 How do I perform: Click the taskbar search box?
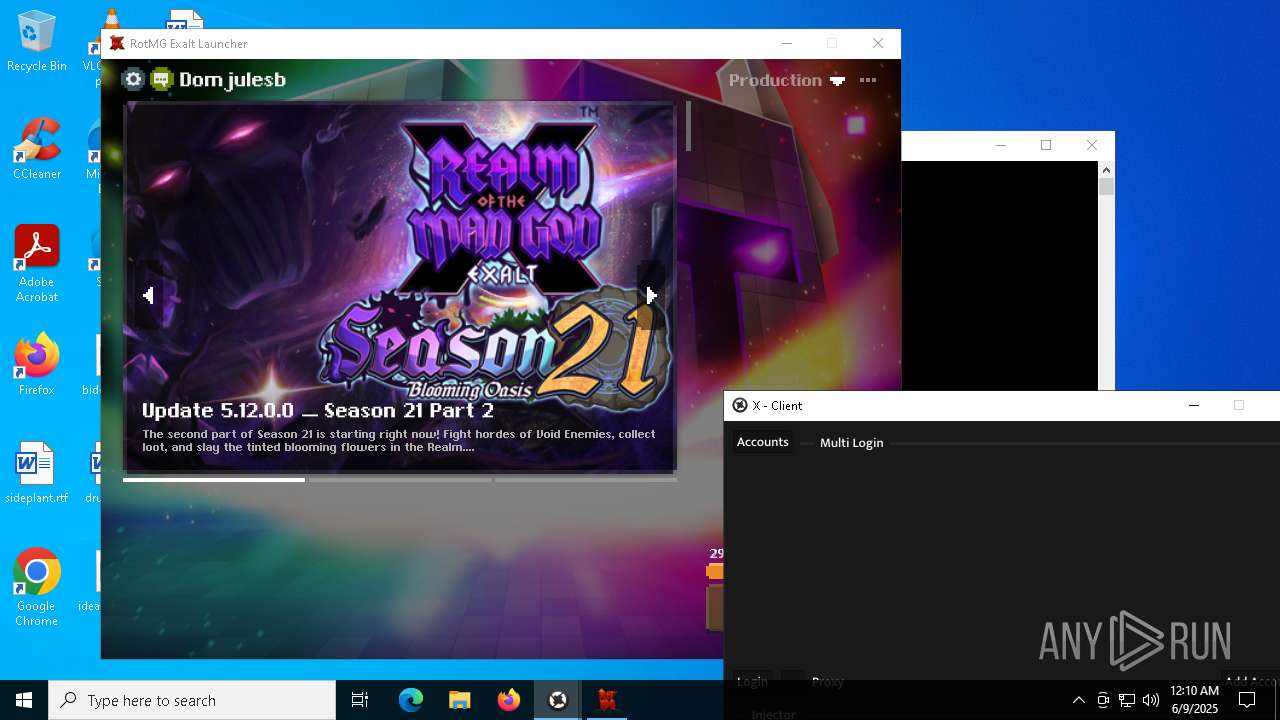coord(192,700)
